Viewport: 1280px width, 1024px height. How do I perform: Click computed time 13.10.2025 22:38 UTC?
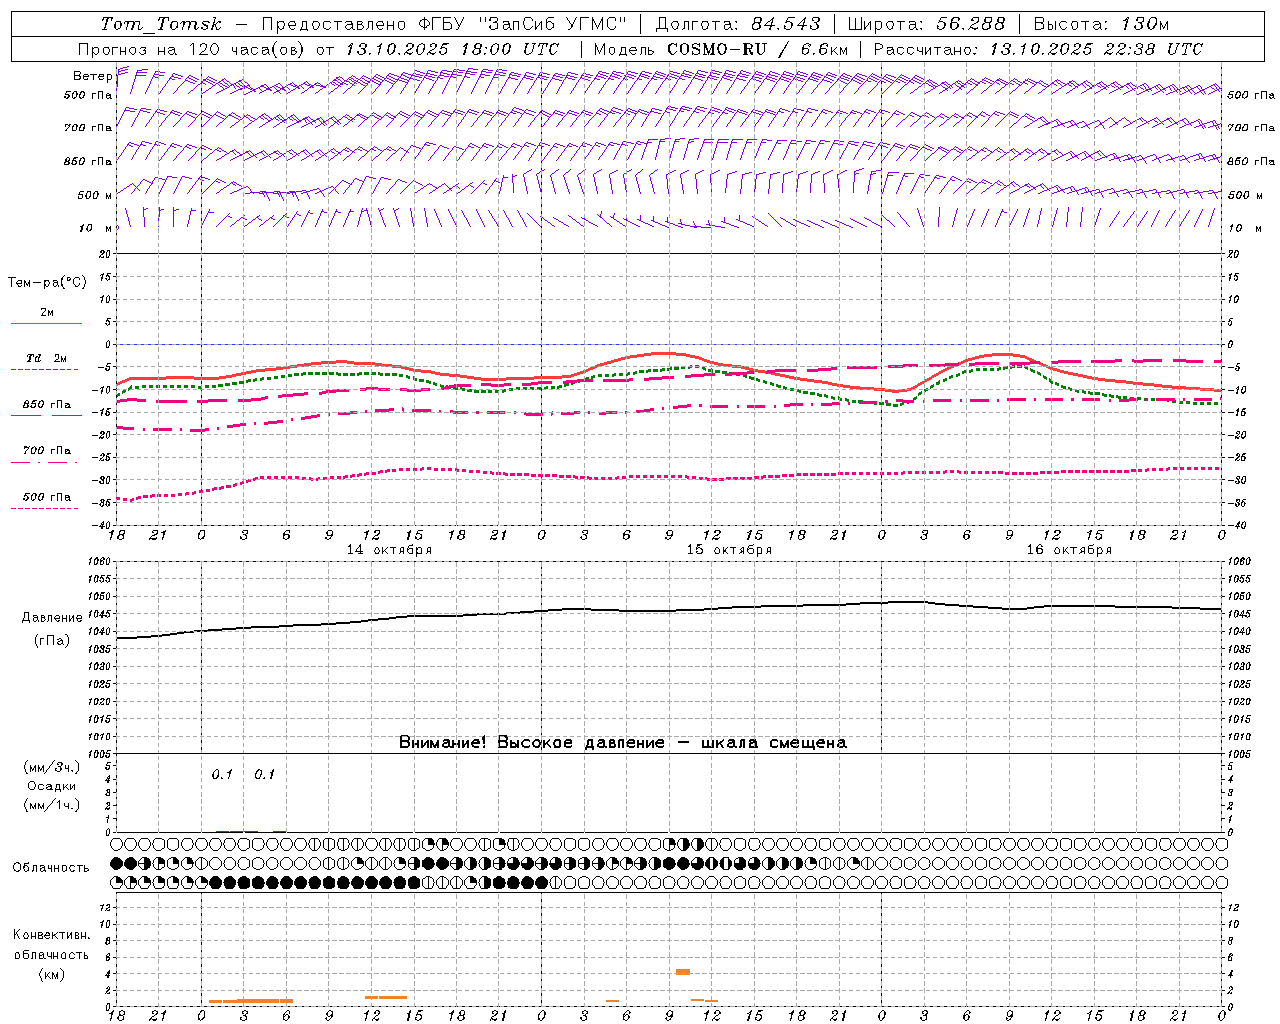(1096, 49)
